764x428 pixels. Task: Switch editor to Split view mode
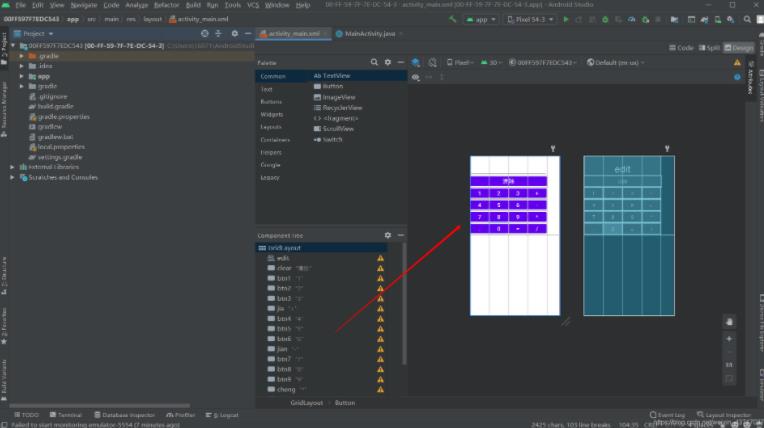pyautogui.click(x=710, y=47)
